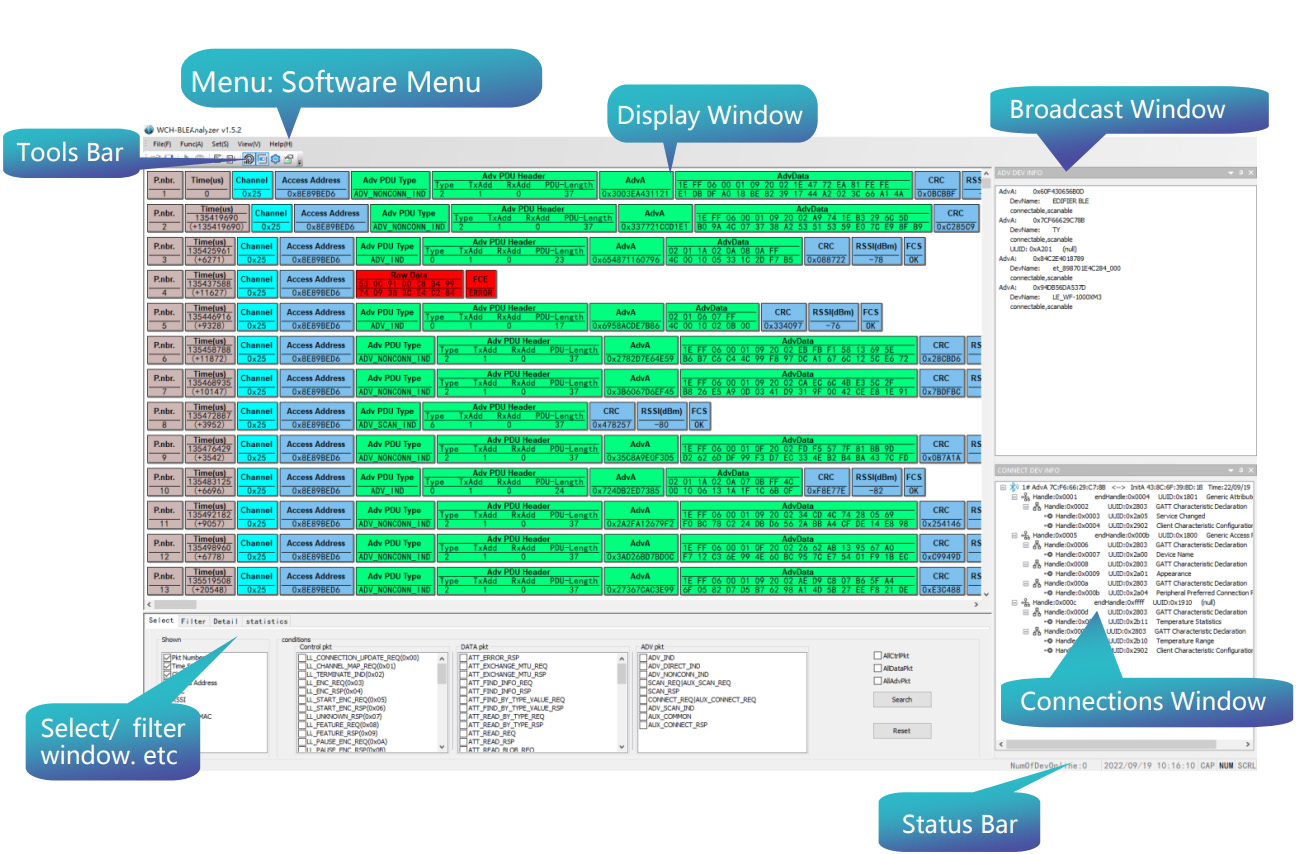The height and width of the screenshot is (854, 1306).
Task: Collapse the 1# AdvA connection root node
Action: (x=1003, y=487)
